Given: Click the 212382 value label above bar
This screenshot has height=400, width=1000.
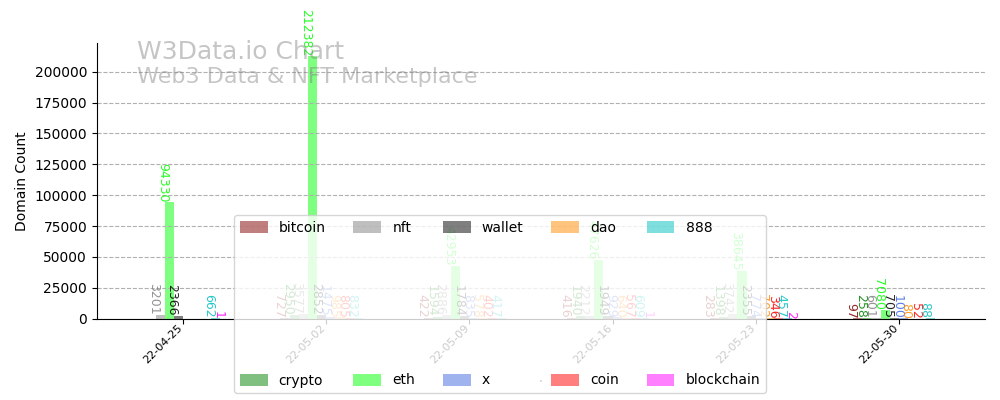Looking at the screenshot, I should (307, 32).
